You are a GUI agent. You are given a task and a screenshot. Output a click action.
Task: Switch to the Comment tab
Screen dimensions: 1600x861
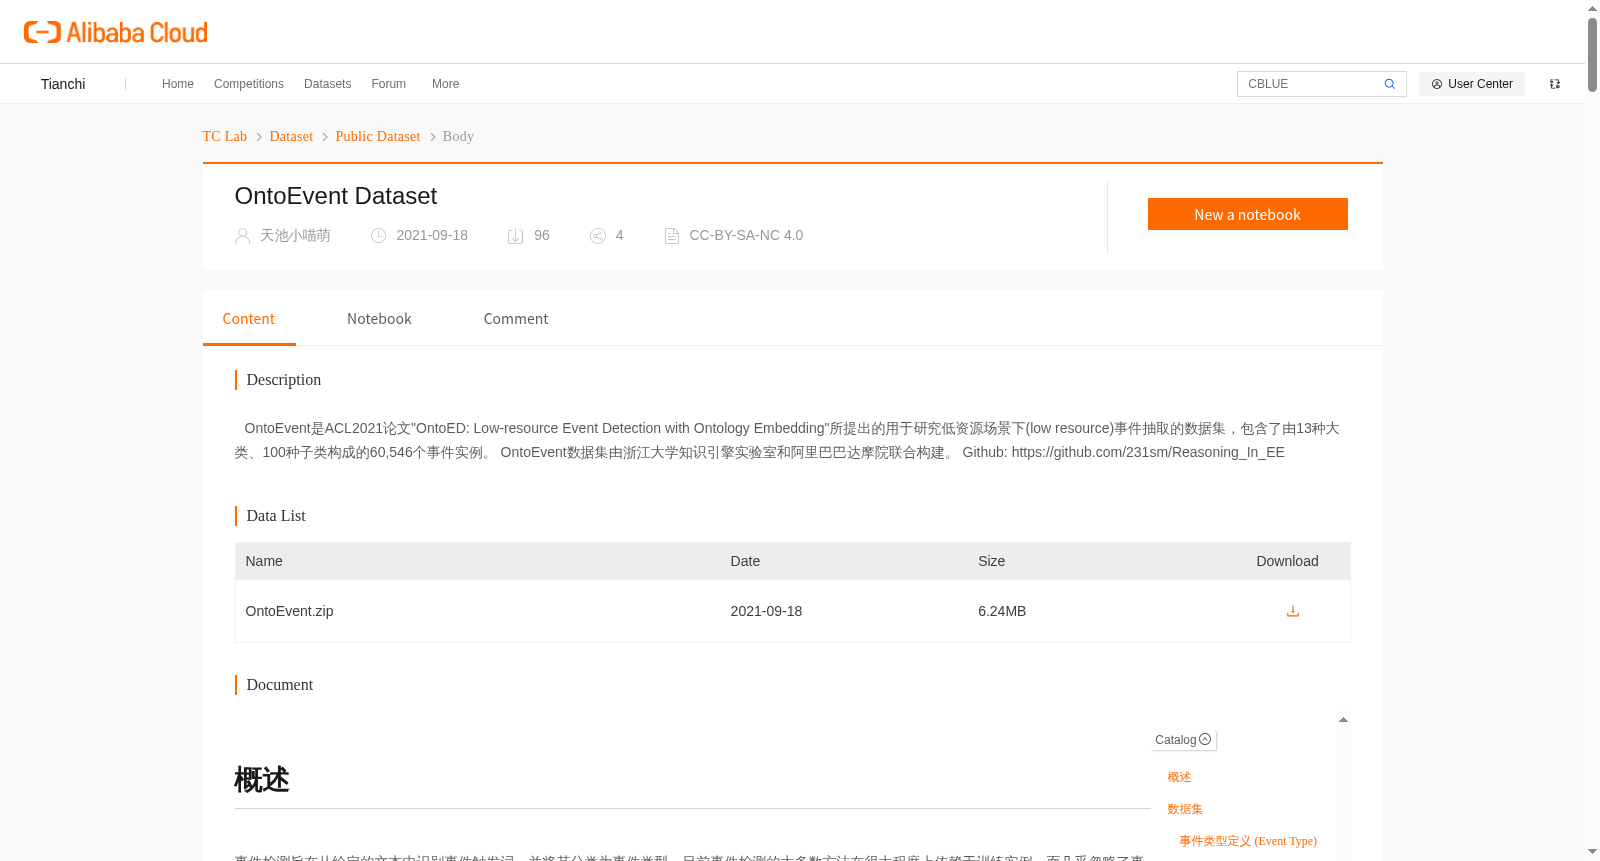516,319
